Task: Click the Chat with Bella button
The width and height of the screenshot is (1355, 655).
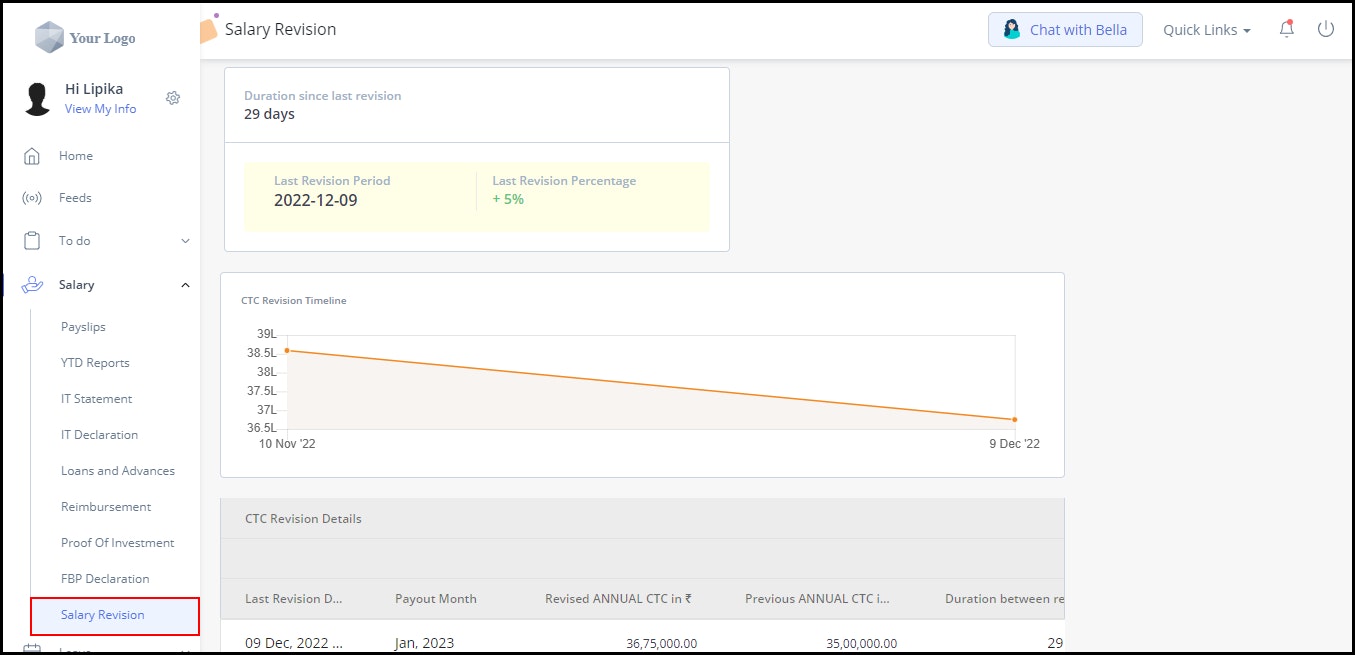Action: (1065, 30)
